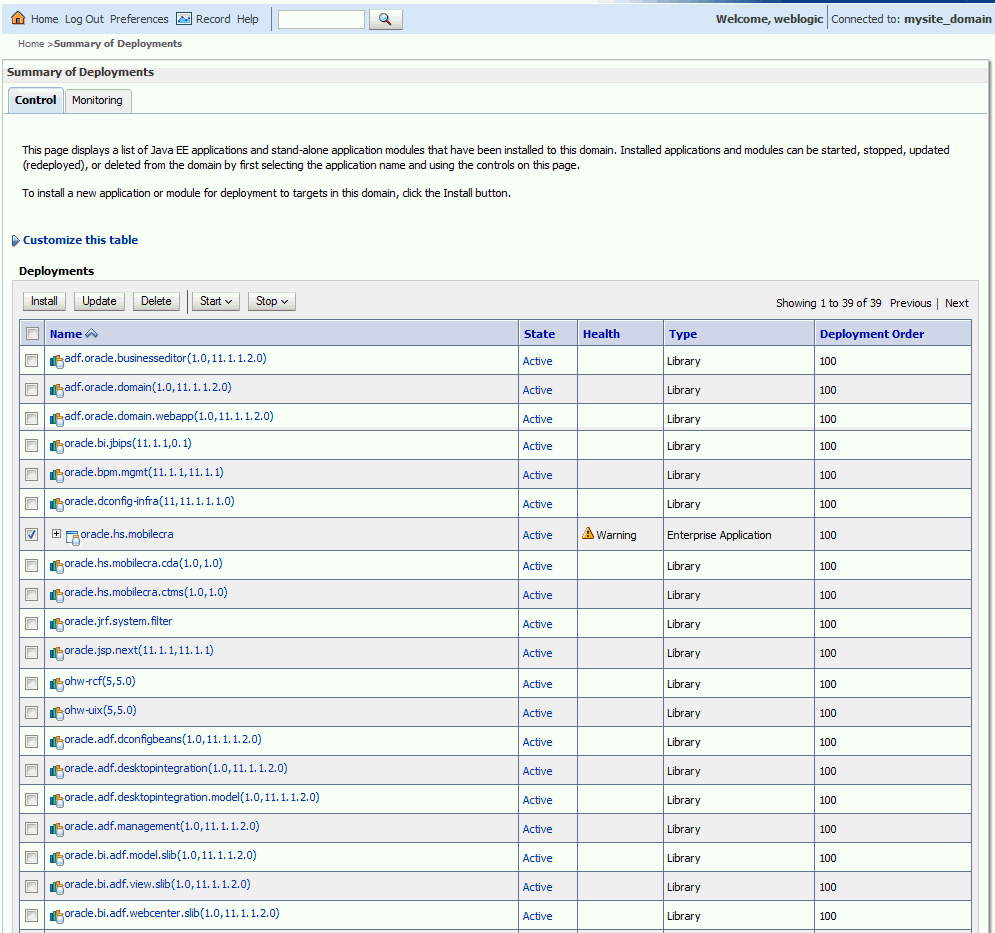Click the library icon beside oracle.jsp.next
The width and height of the screenshot is (995, 933).
56,654
